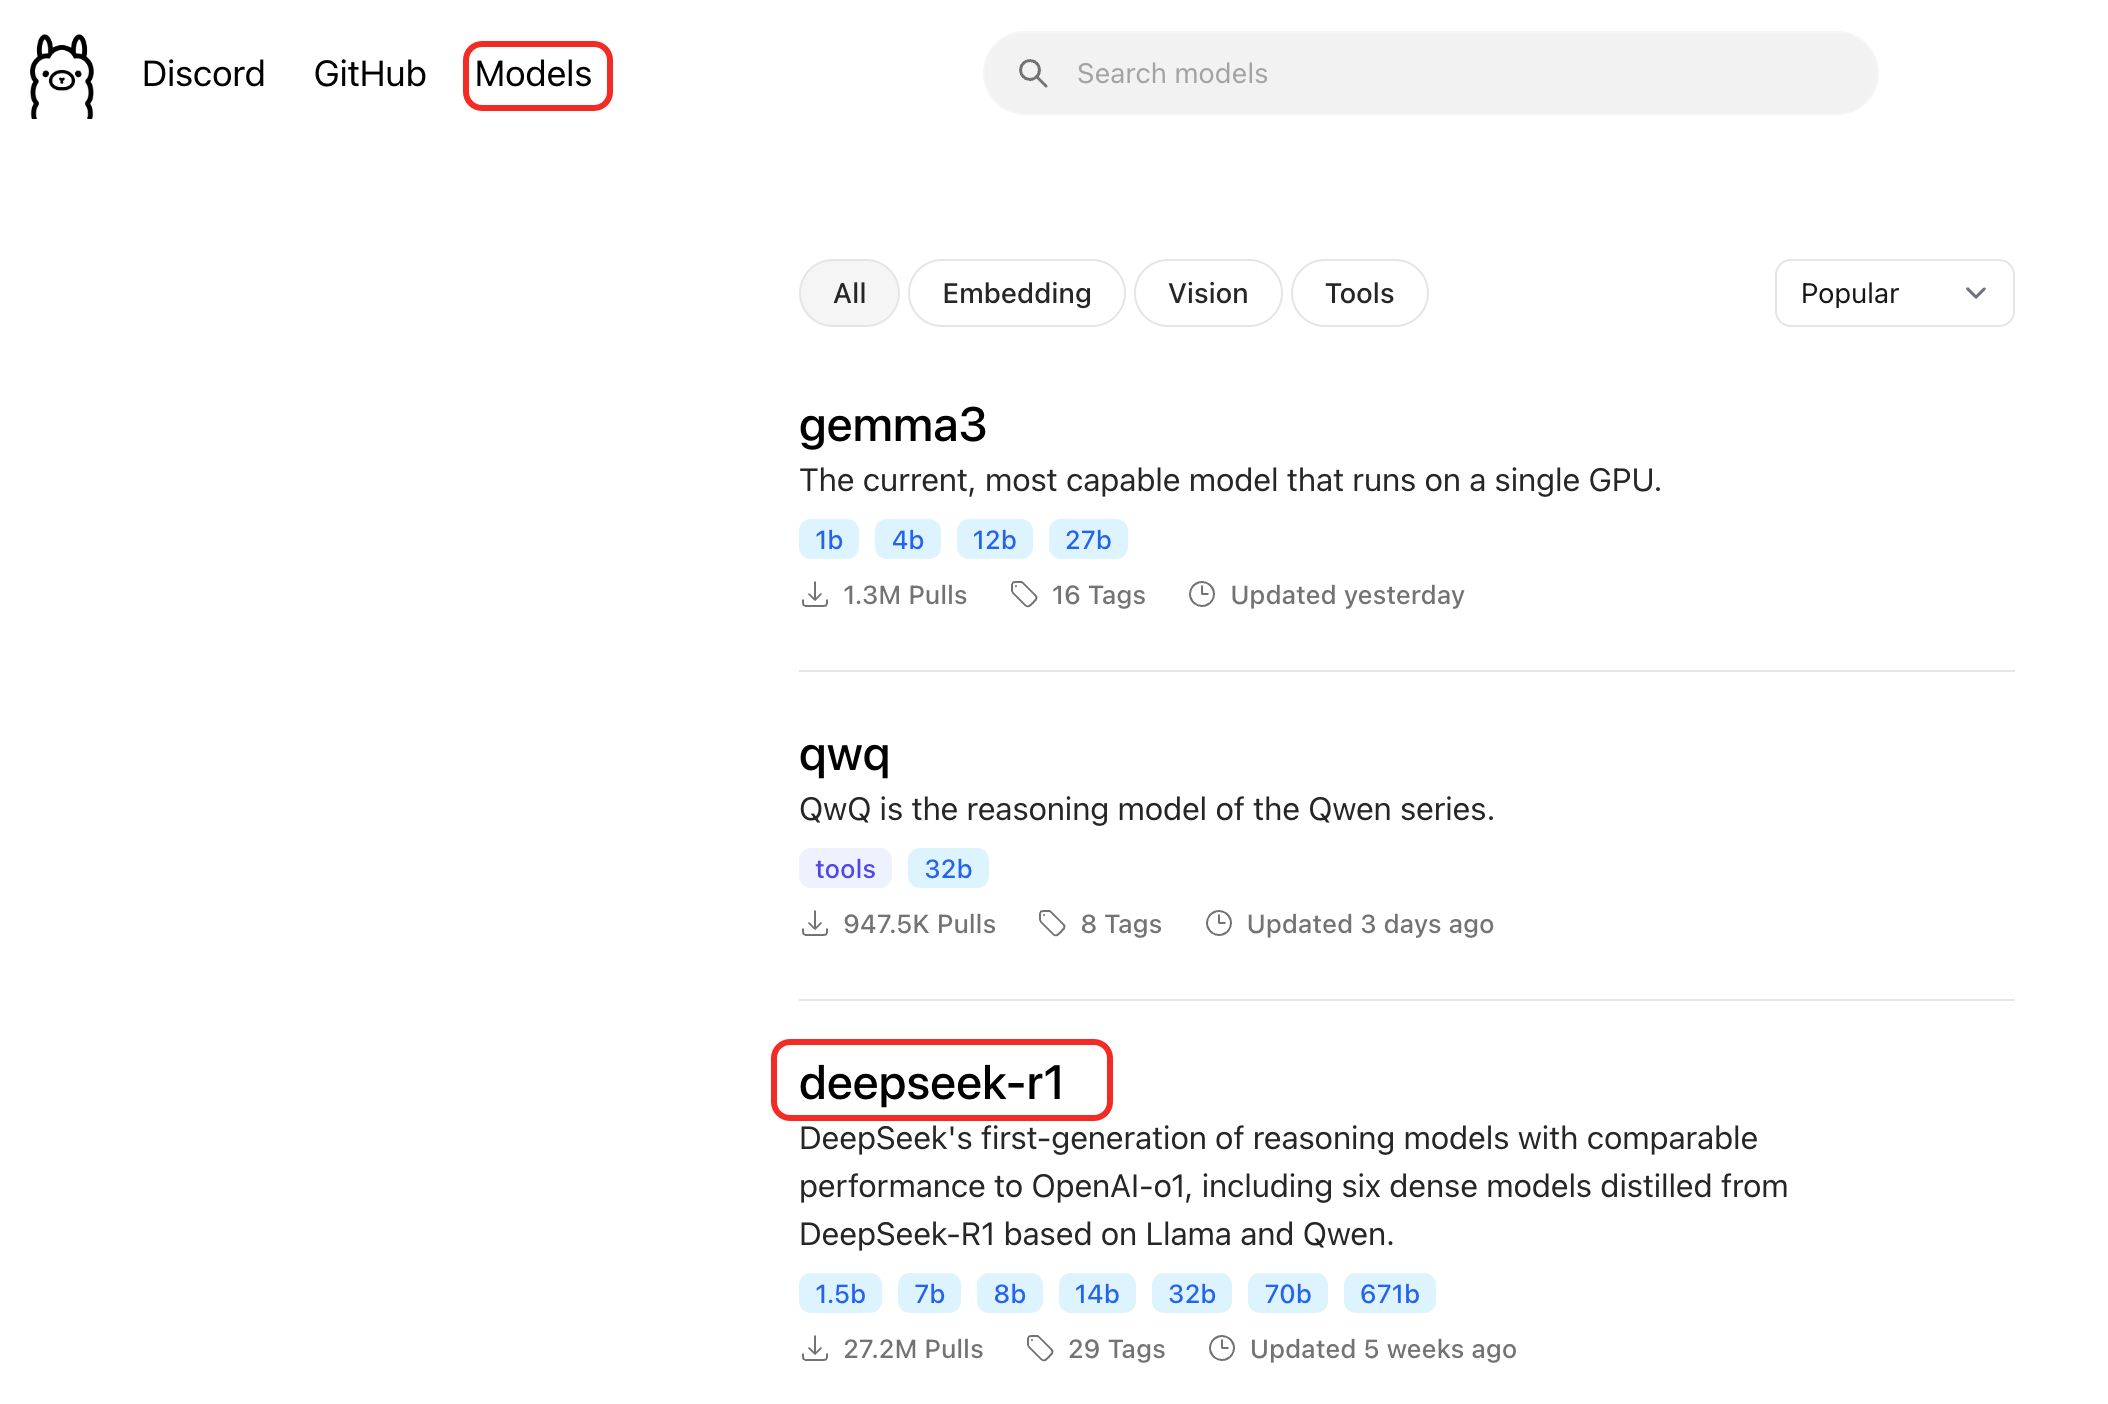The image size is (2108, 1404).
Task: Click the Ollama llama logo
Action: (x=62, y=76)
